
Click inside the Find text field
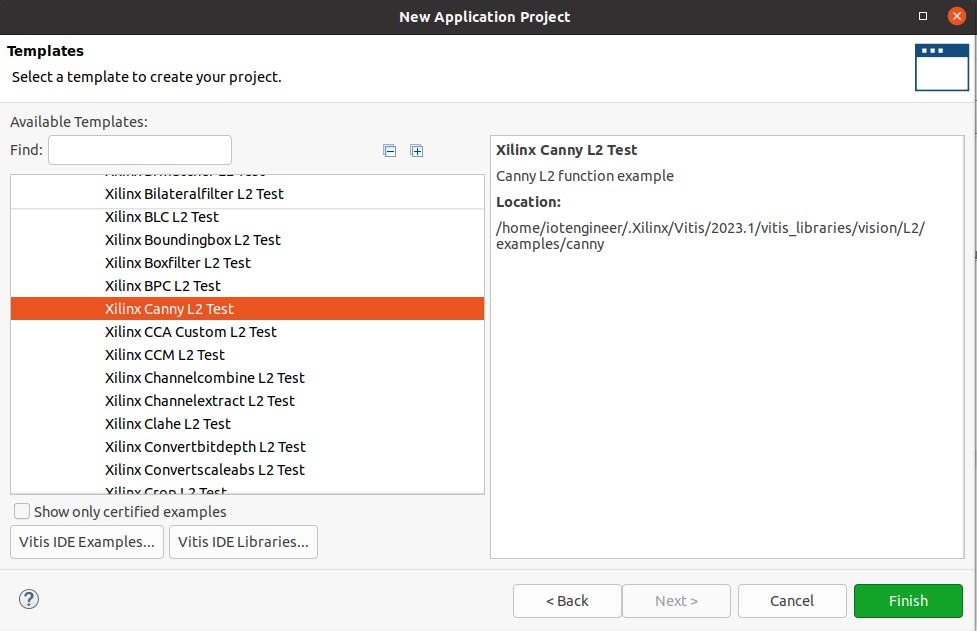point(140,150)
